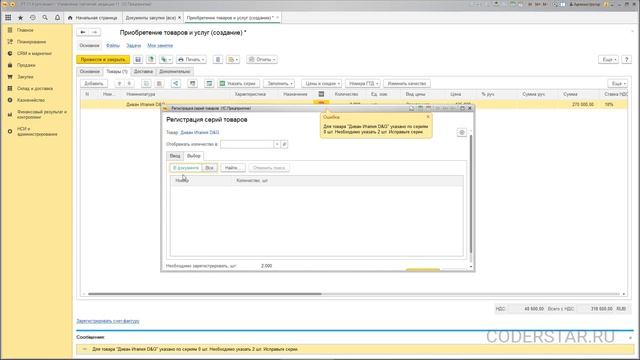Move the row down with the down arrow
Screen dimensions: 640x360
pyautogui.click(x=129, y=83)
